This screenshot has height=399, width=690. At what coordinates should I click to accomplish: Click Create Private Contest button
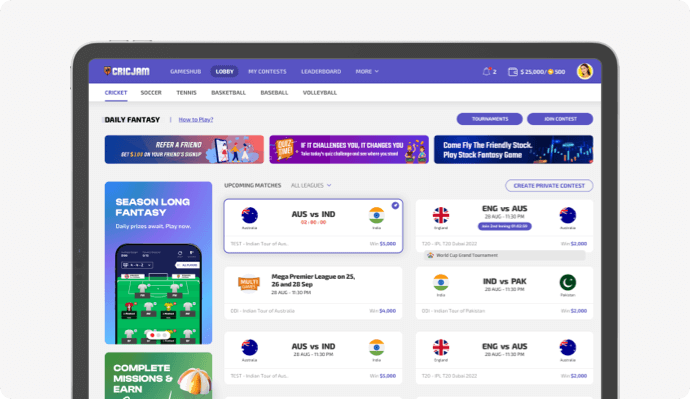[x=549, y=186]
